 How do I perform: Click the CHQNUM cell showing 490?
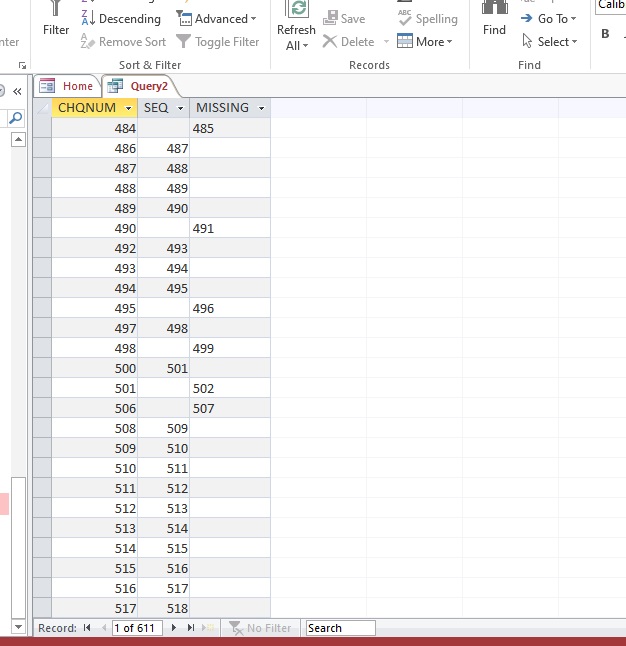[95, 228]
